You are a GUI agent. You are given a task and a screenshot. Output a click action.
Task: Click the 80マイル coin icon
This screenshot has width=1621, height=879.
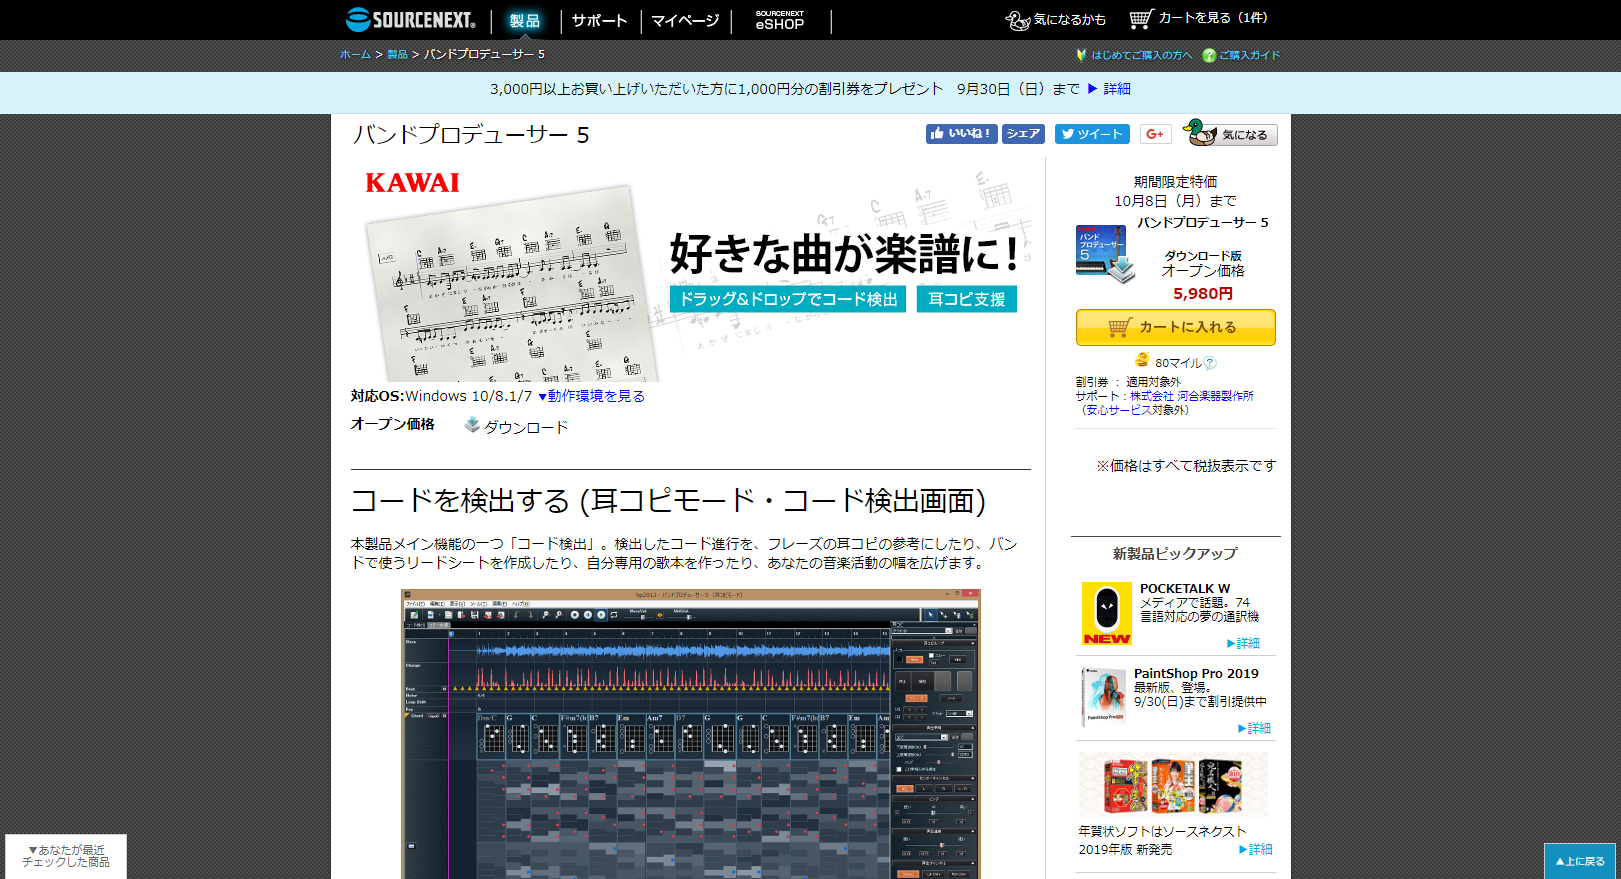click(x=1142, y=360)
